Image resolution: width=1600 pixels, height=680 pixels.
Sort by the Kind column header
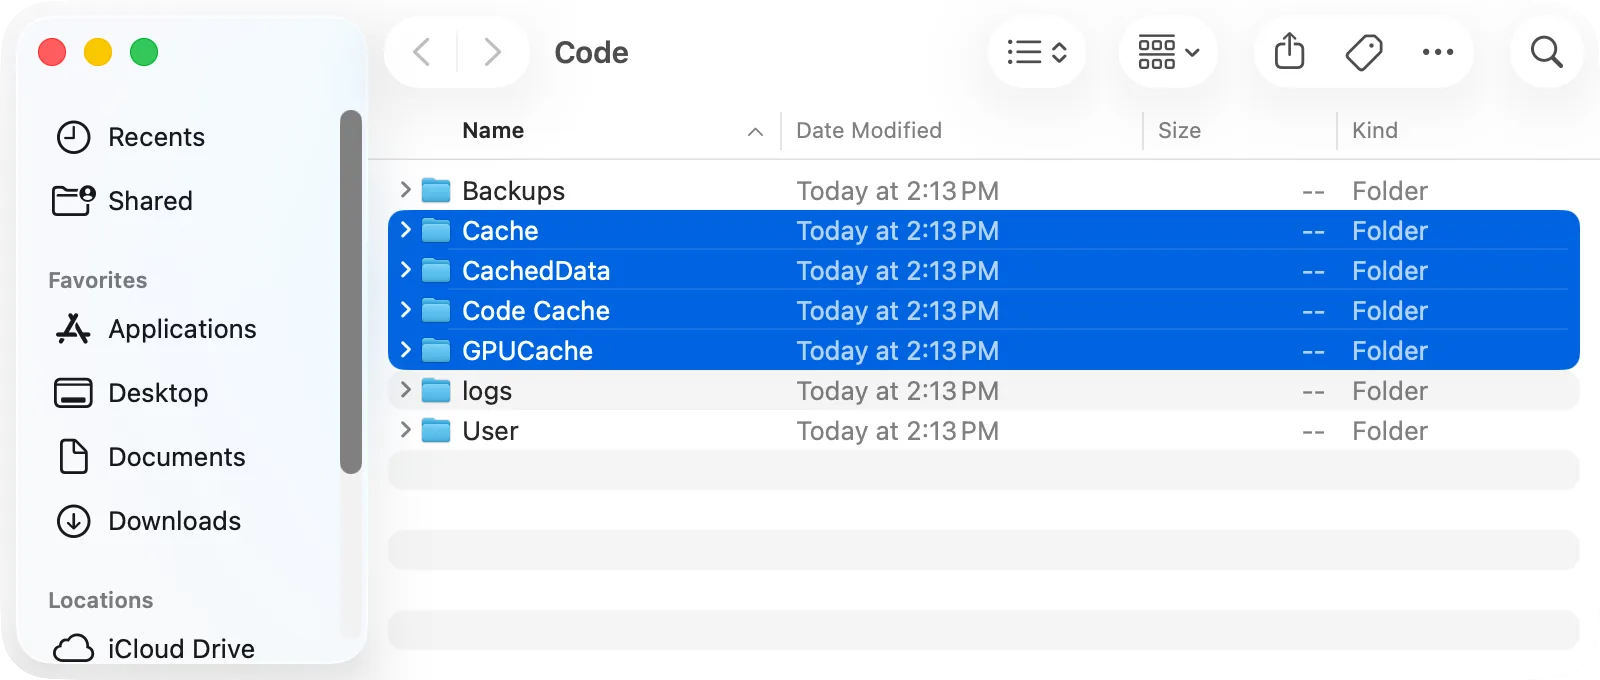point(1375,131)
